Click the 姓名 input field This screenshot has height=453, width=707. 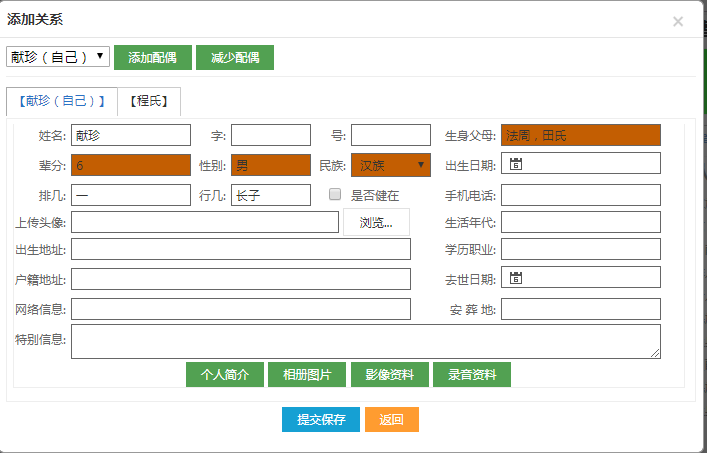tap(130, 135)
